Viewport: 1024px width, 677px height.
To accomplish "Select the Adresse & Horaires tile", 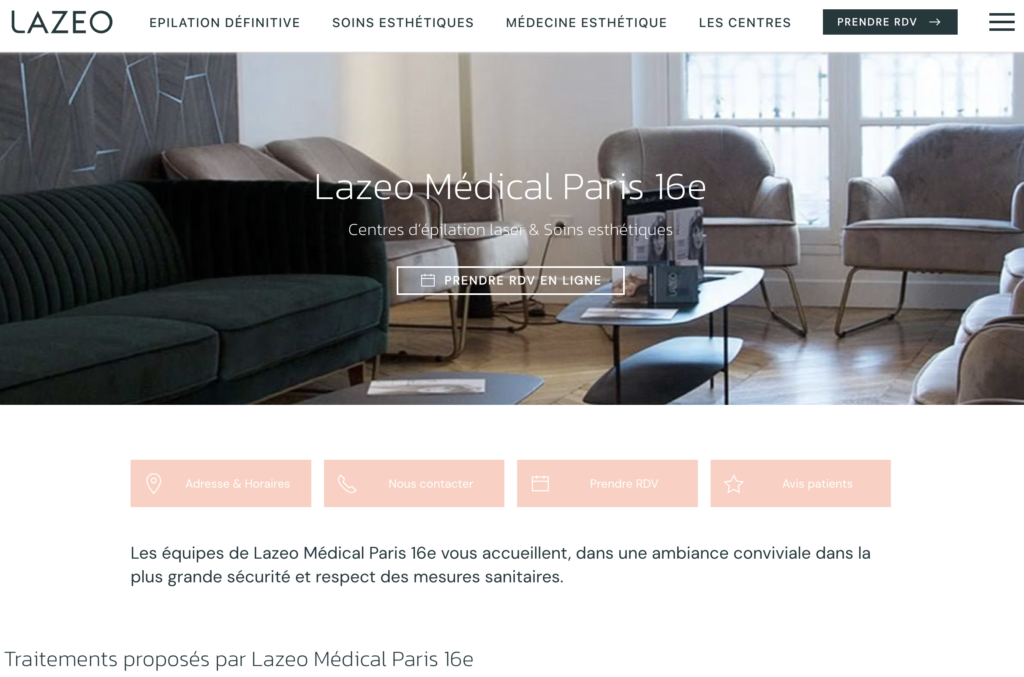I will (x=221, y=484).
